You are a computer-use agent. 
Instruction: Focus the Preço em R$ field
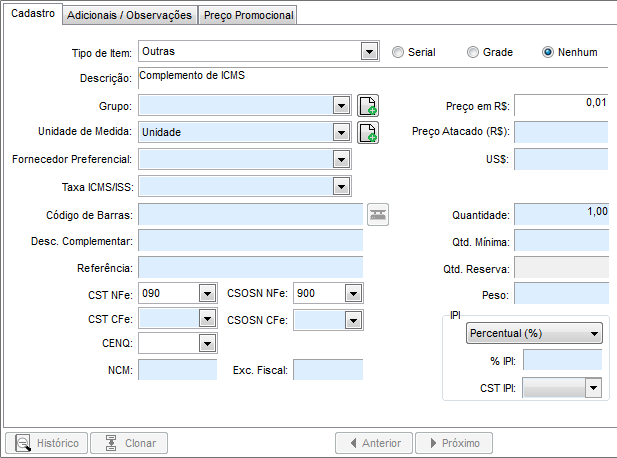pos(561,105)
